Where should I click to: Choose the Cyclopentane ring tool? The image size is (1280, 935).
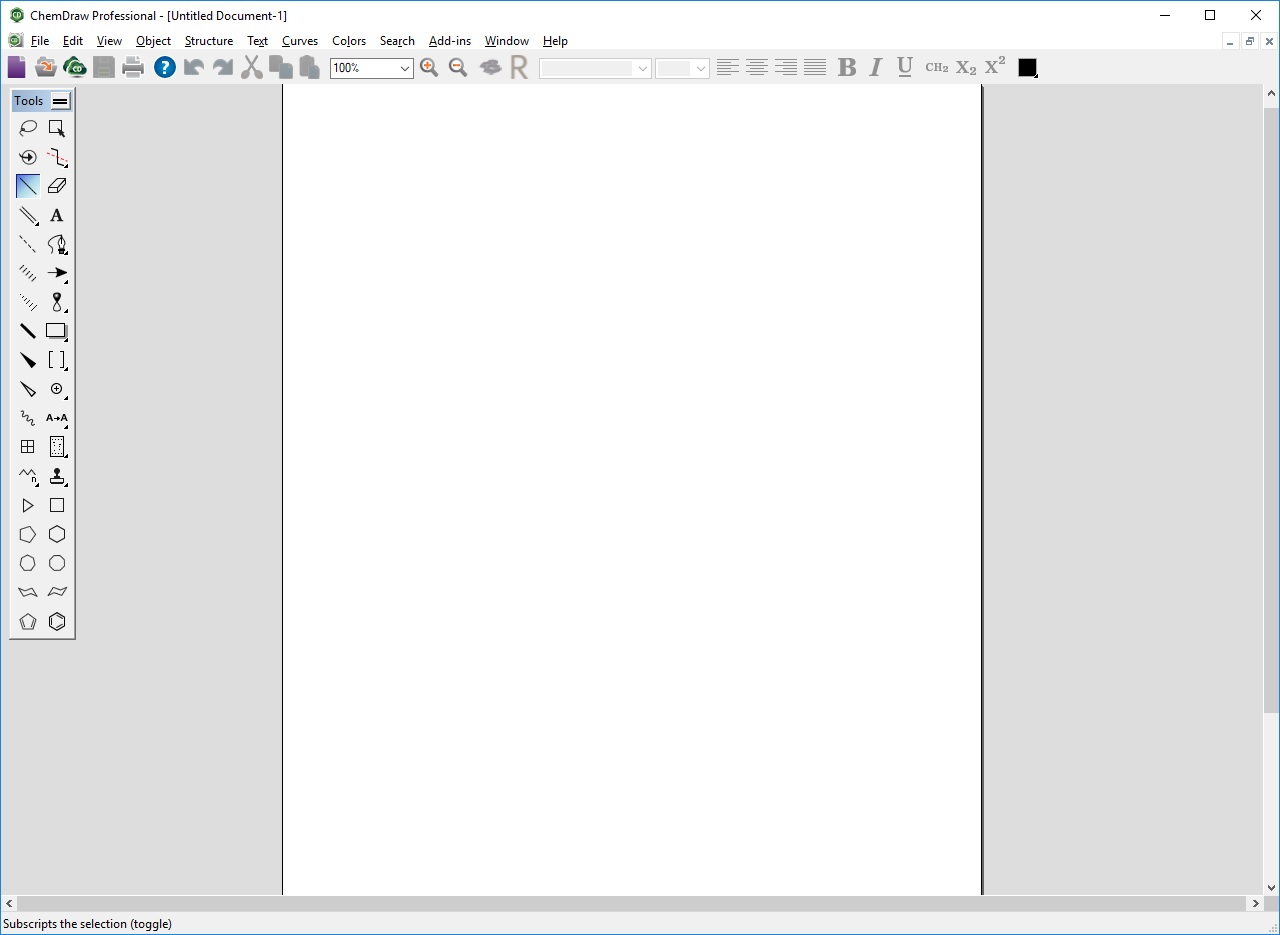pos(28,534)
